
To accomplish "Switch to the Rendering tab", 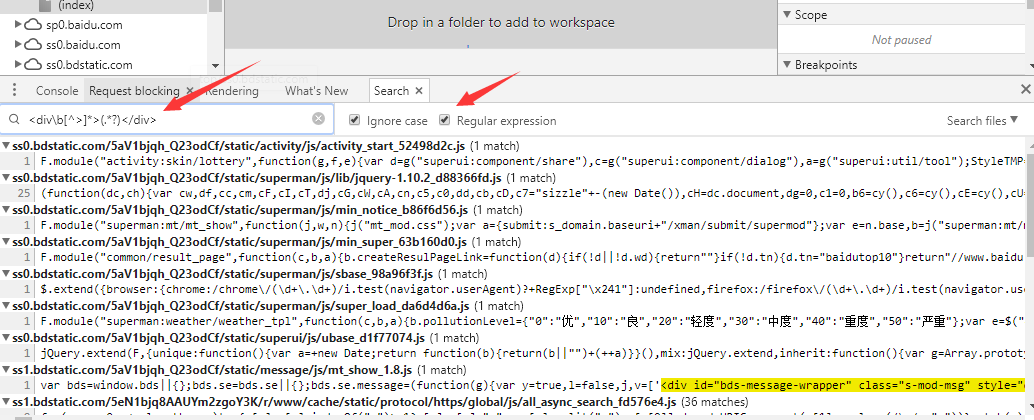I will click(231, 90).
